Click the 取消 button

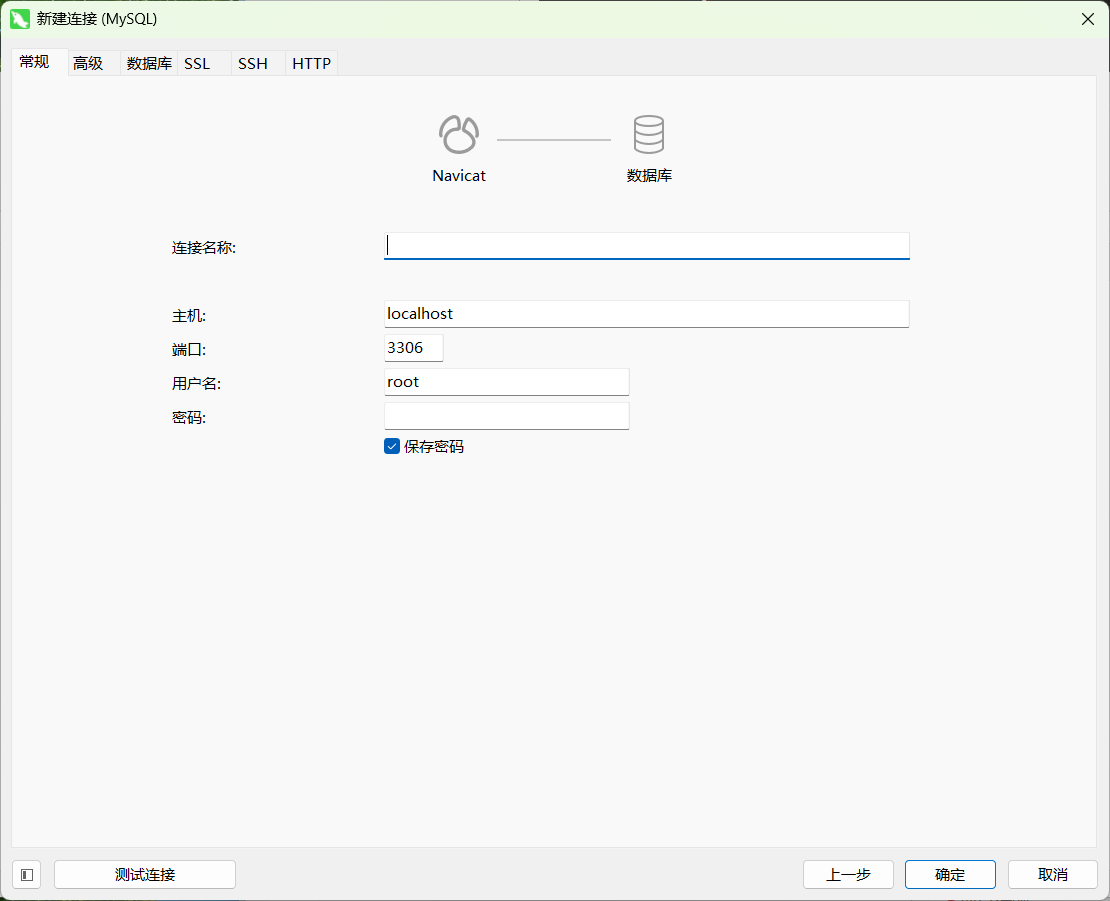[x=1052, y=874]
